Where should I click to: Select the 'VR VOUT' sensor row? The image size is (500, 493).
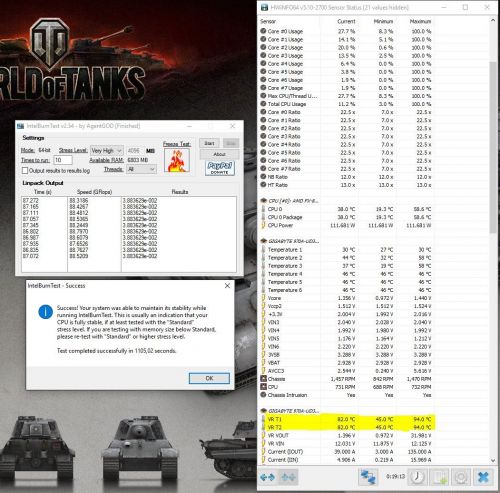coord(346,435)
